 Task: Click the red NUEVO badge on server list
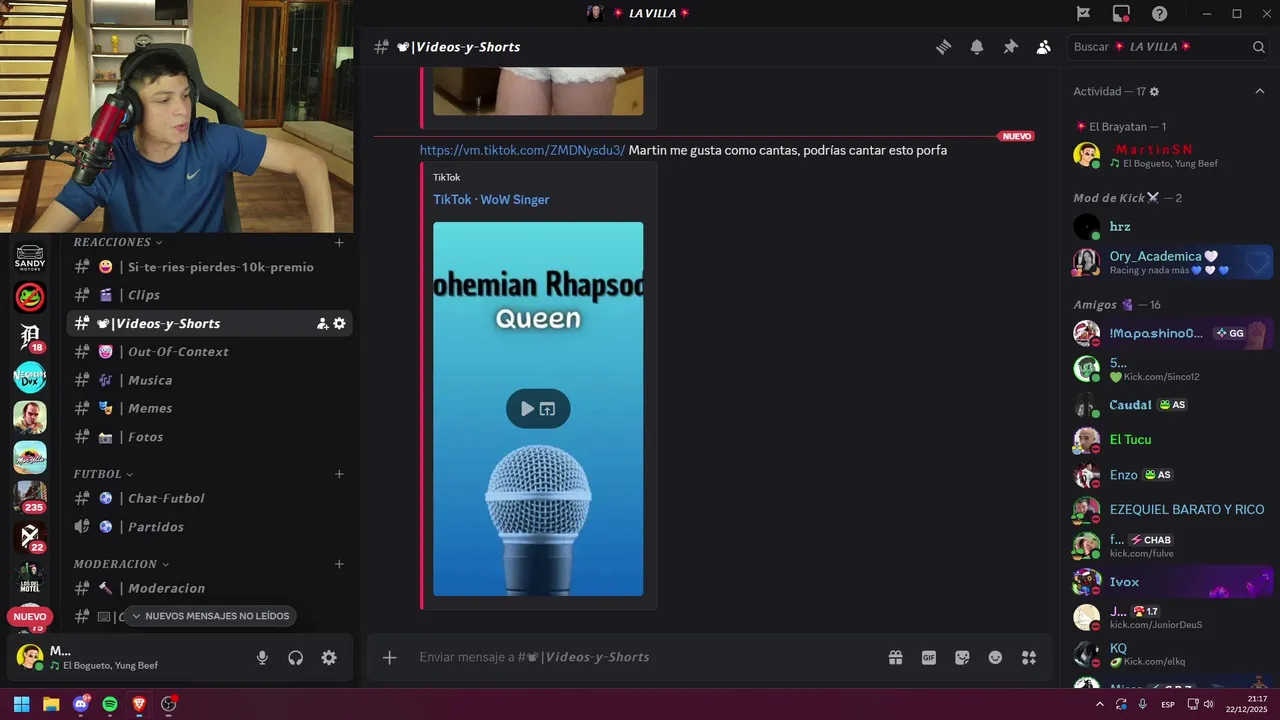(x=30, y=617)
